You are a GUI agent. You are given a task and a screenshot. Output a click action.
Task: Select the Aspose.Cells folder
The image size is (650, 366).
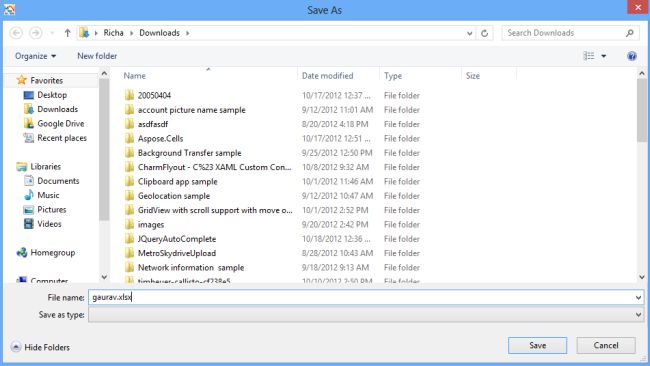click(x=160, y=138)
